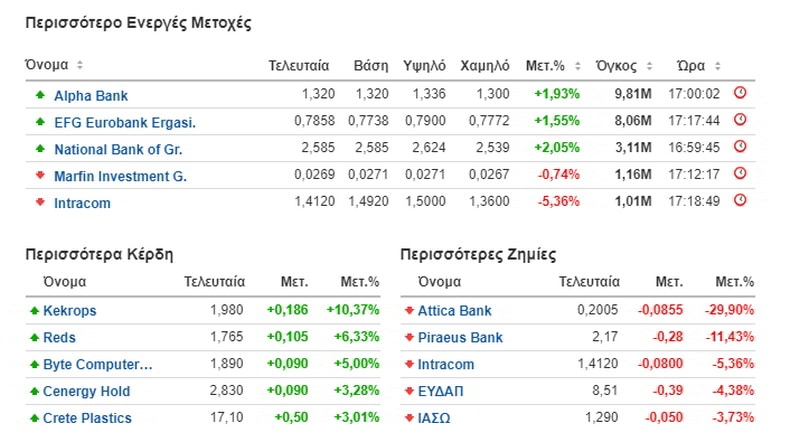The width and height of the screenshot is (800, 433).
Task: Click red down arrow beside Attica Bank
Action: 409,310
